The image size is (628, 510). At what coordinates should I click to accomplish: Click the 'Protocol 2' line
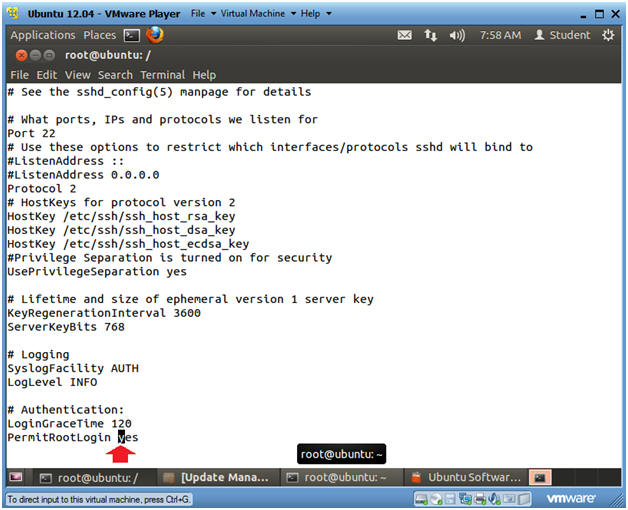click(42, 189)
